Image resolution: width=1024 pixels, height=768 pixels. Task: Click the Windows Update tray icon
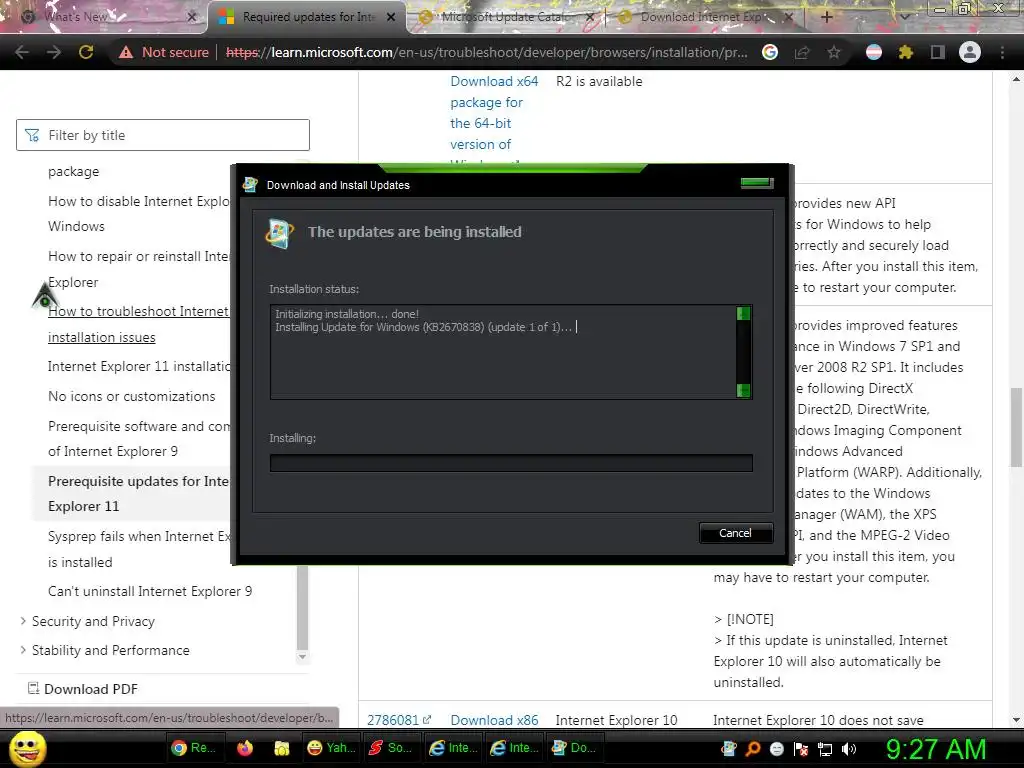pos(729,749)
